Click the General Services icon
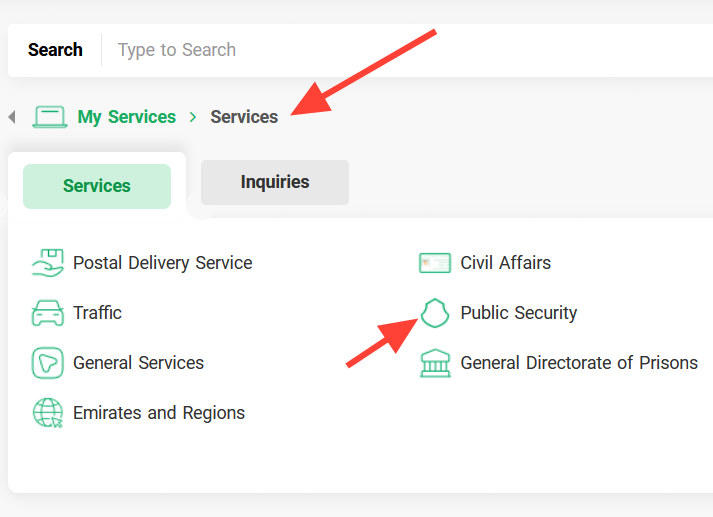This screenshot has height=517, width=713. click(48, 363)
